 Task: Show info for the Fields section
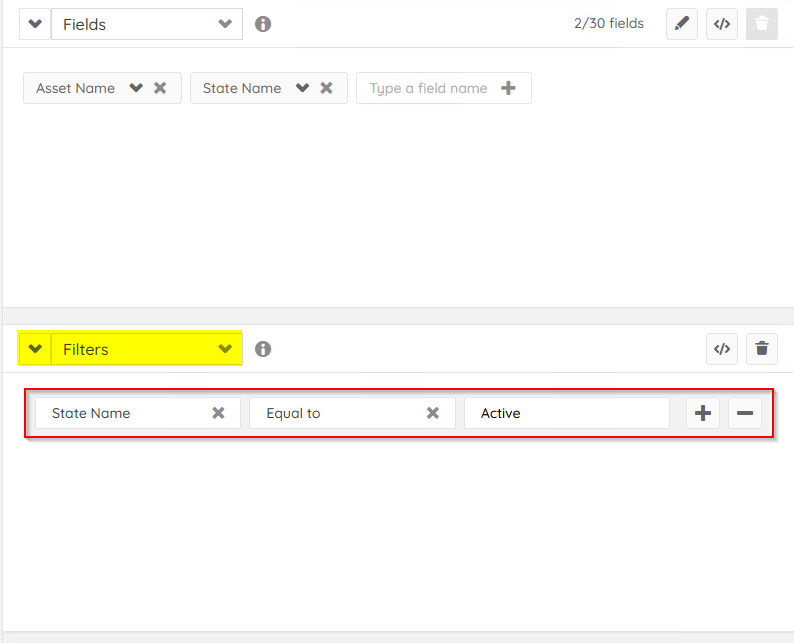click(x=263, y=24)
